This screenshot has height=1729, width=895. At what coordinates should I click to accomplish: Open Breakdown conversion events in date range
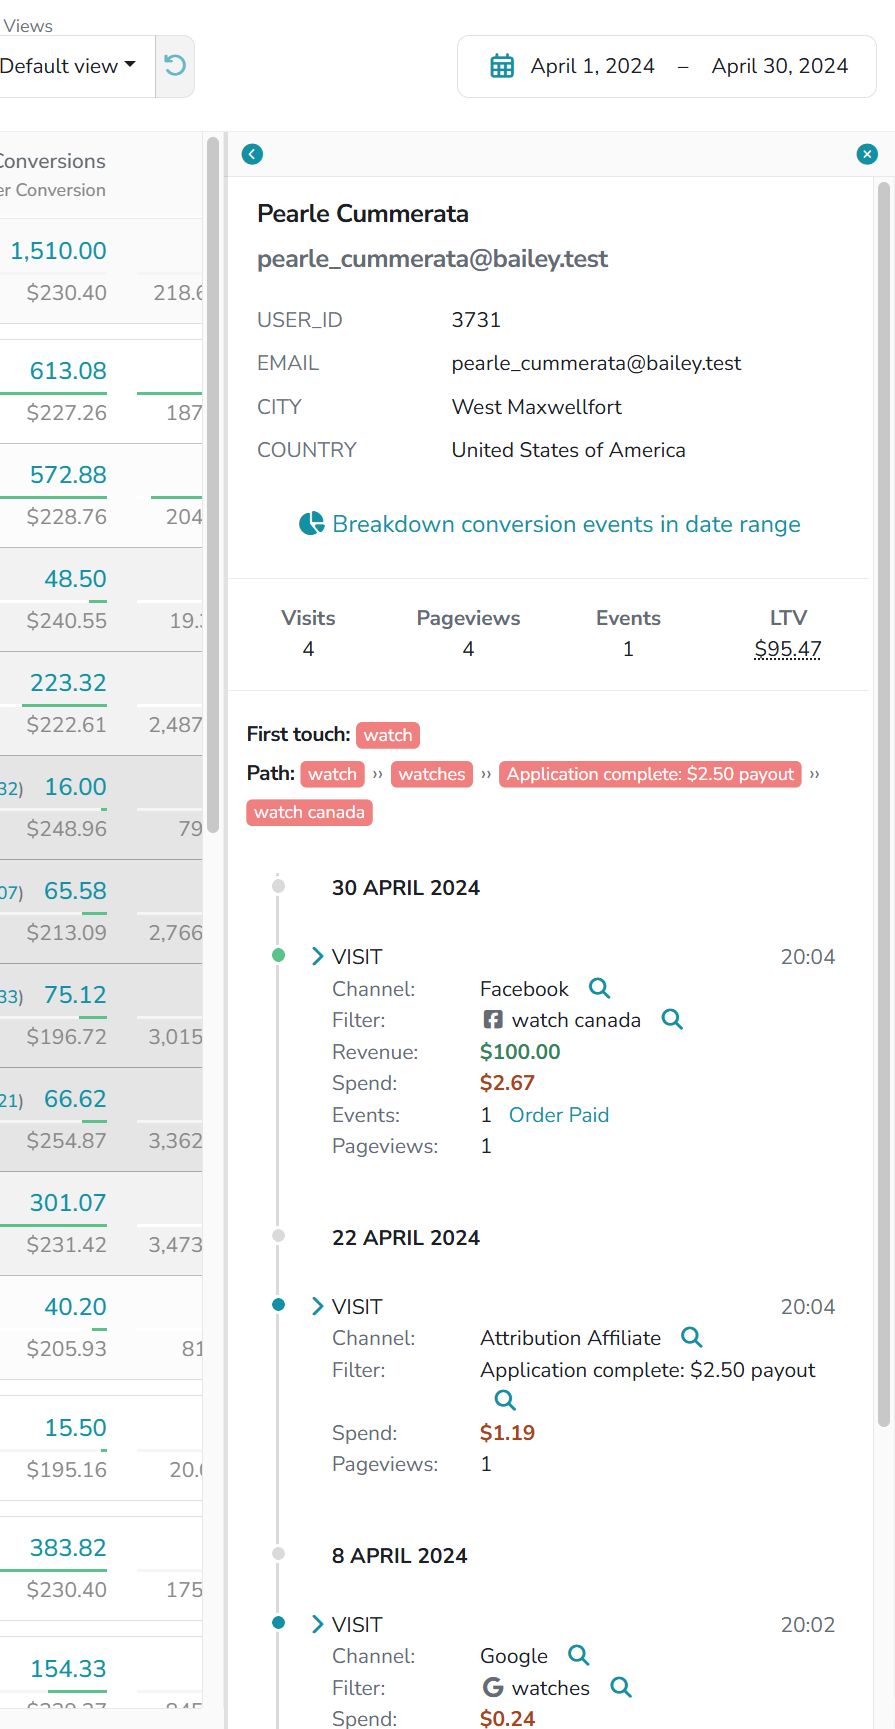pyautogui.click(x=566, y=524)
